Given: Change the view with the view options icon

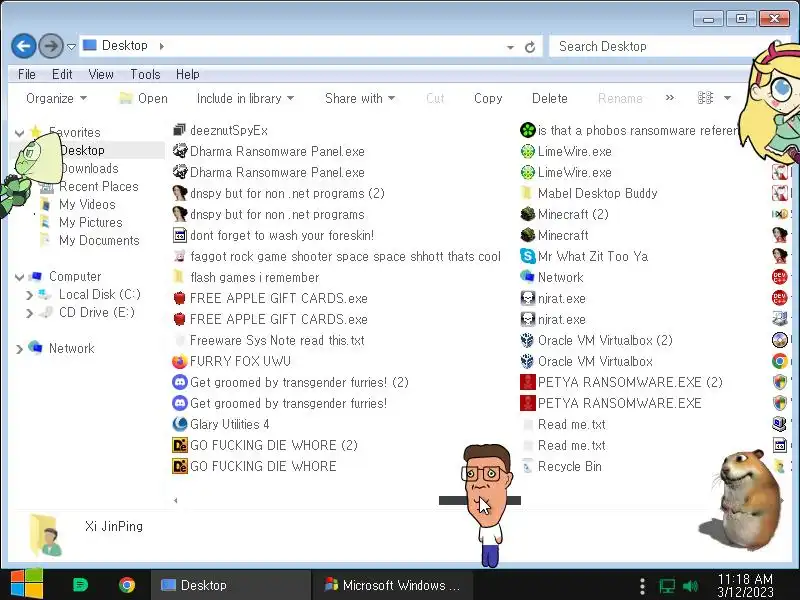Looking at the screenshot, I should click(705, 97).
